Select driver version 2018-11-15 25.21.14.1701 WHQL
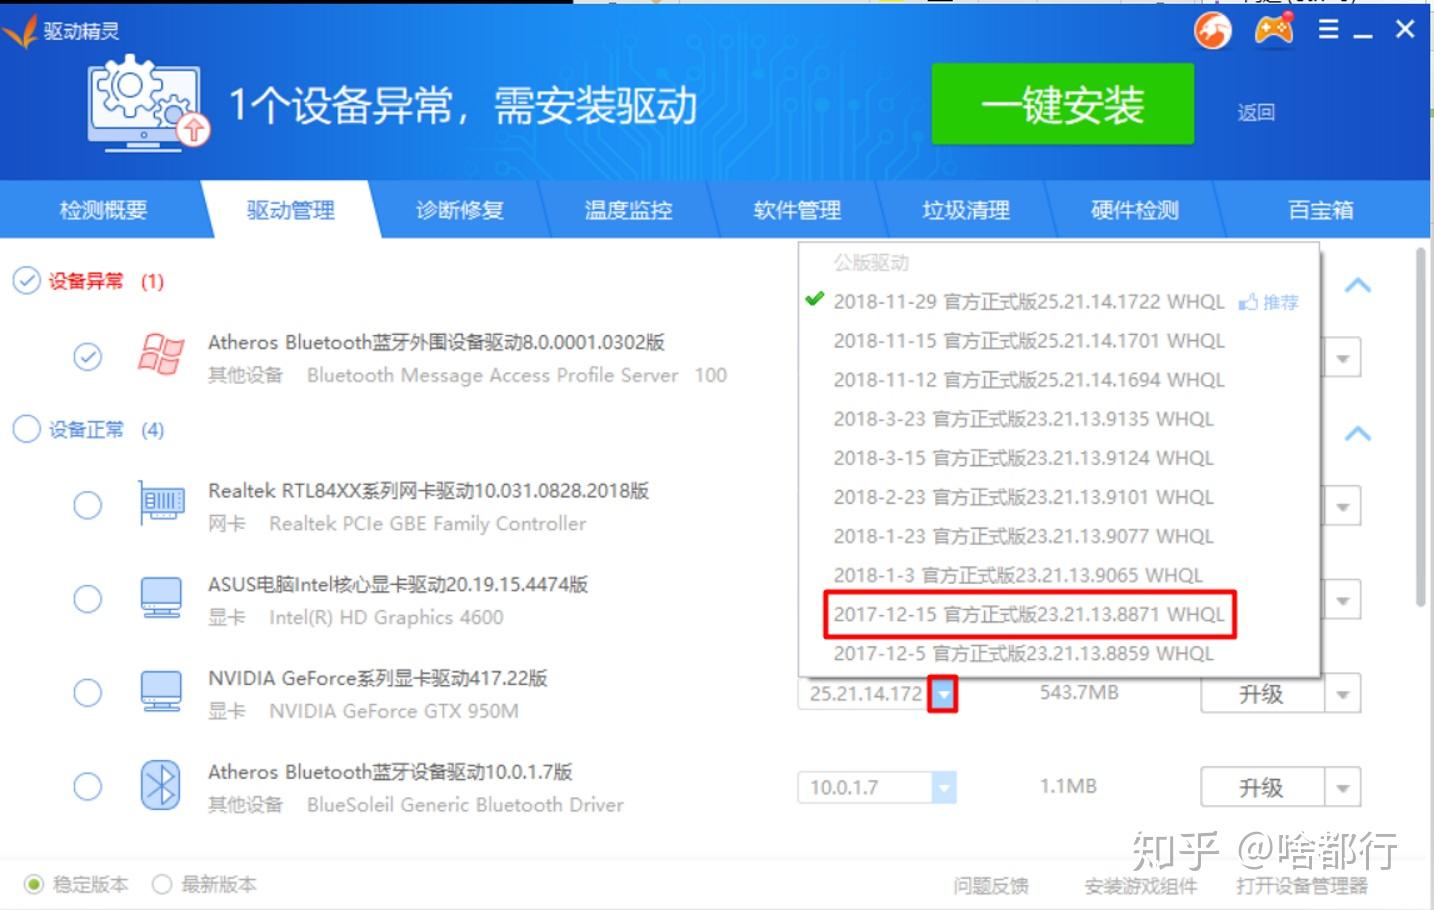The image size is (1434, 910). 1029,341
